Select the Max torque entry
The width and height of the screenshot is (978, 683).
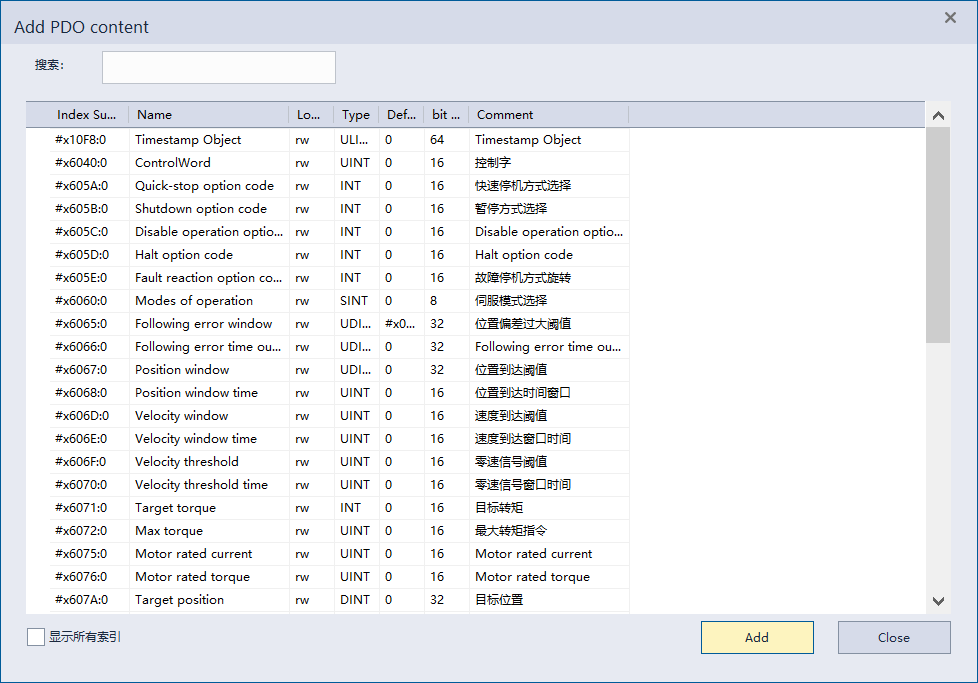(x=169, y=531)
